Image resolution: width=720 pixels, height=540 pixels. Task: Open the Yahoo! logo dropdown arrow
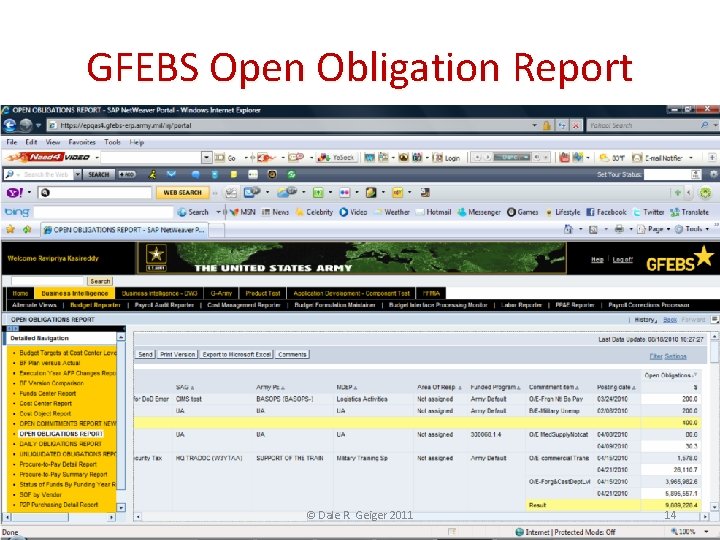point(29,193)
